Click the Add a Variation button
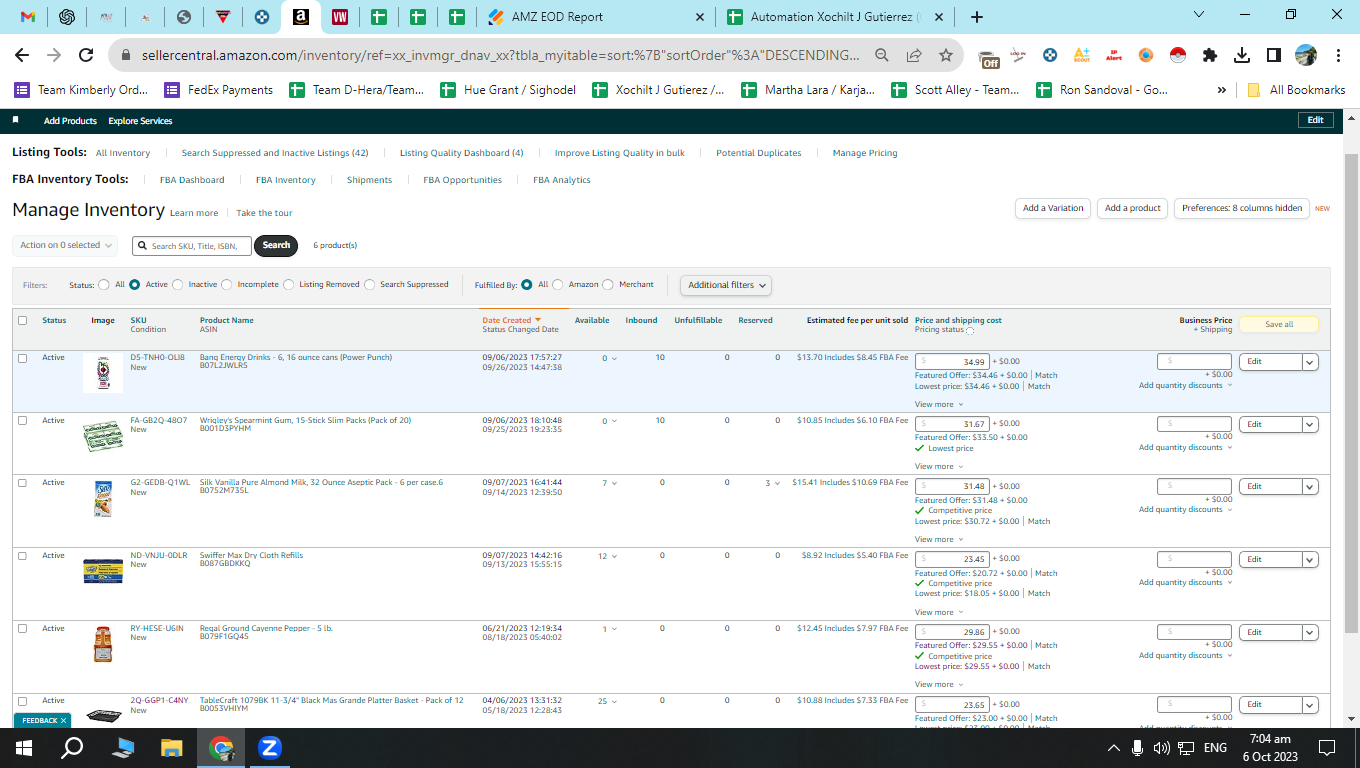 (1053, 208)
